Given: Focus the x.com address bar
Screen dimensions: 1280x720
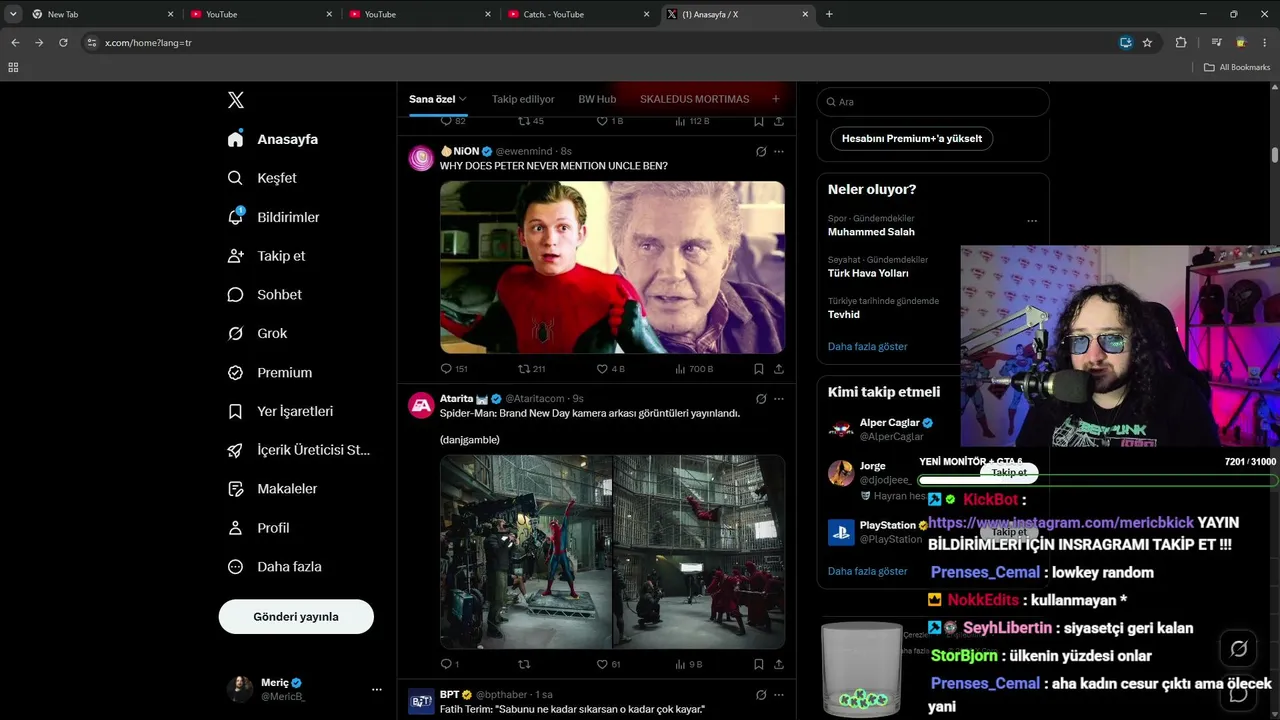Looking at the screenshot, I should 600,42.
